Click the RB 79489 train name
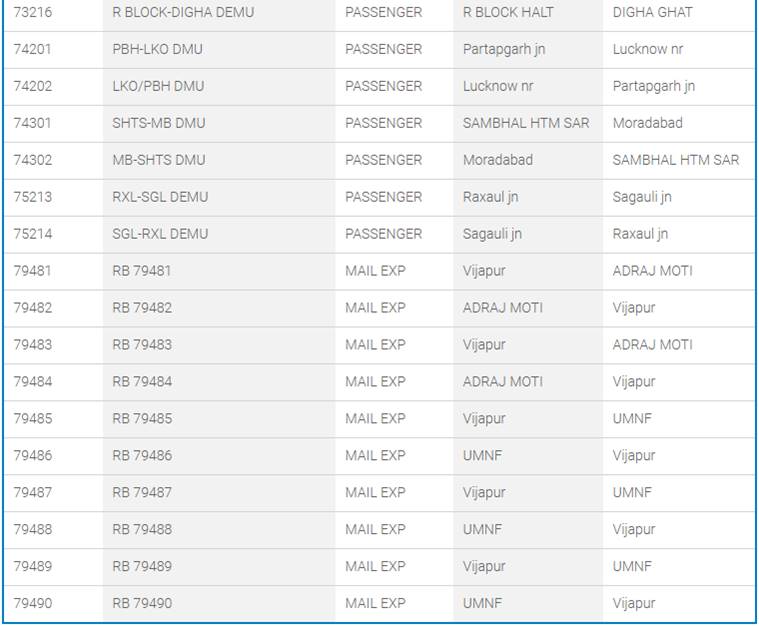The width and height of the screenshot is (759, 626). [142, 567]
